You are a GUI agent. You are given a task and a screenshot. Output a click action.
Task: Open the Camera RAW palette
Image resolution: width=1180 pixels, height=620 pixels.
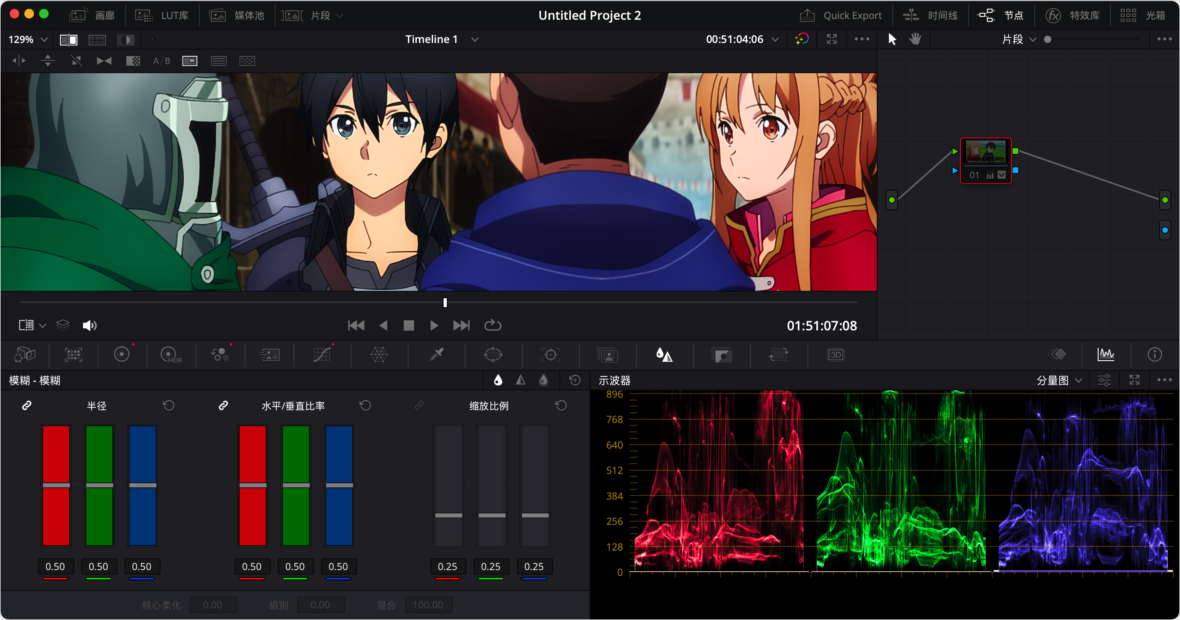(x=22, y=355)
